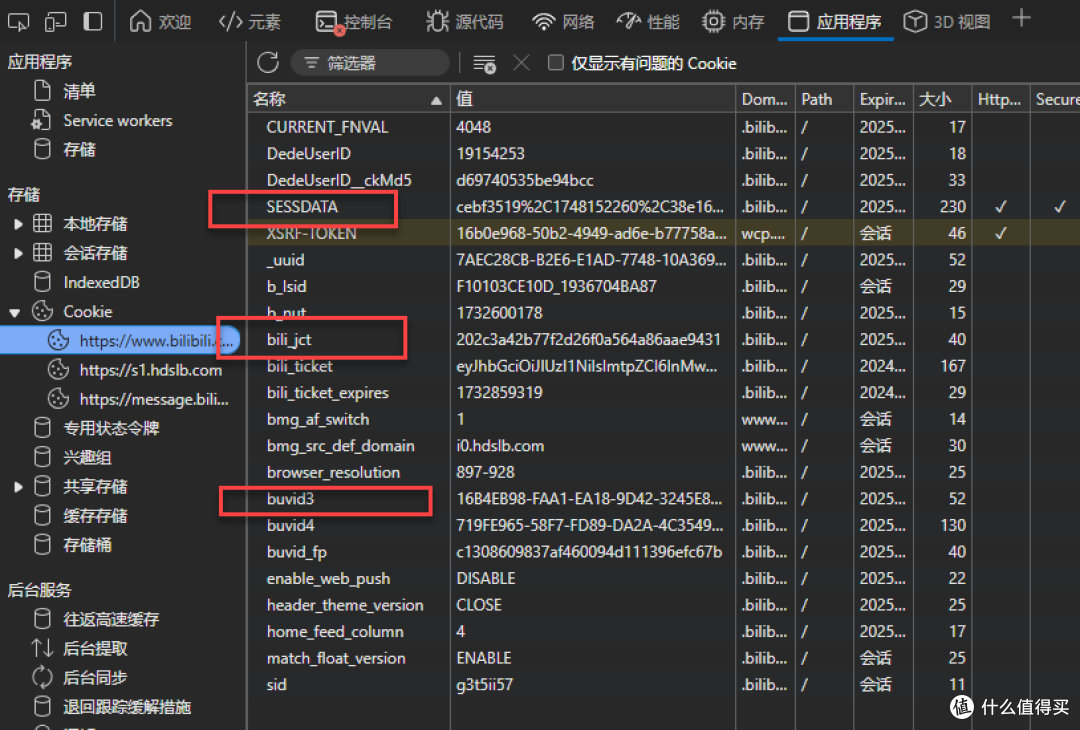Sort by Path column header
Viewport: 1080px width, 730px height.
point(824,99)
